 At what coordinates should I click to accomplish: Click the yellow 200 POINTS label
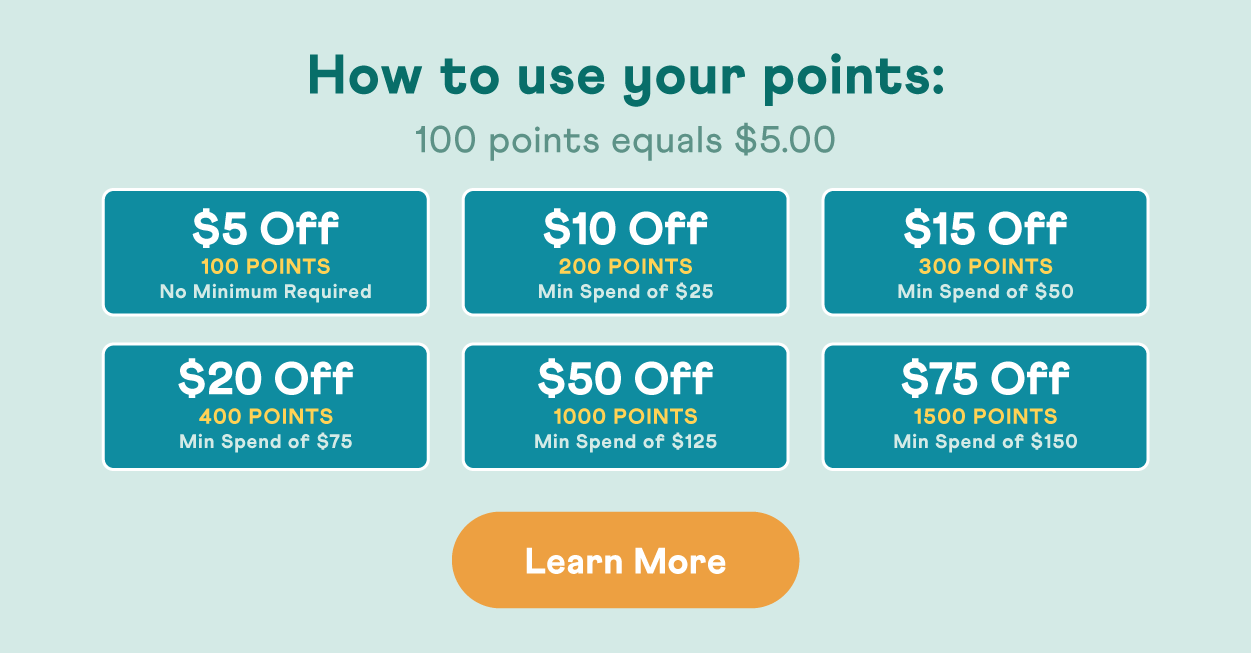625,267
